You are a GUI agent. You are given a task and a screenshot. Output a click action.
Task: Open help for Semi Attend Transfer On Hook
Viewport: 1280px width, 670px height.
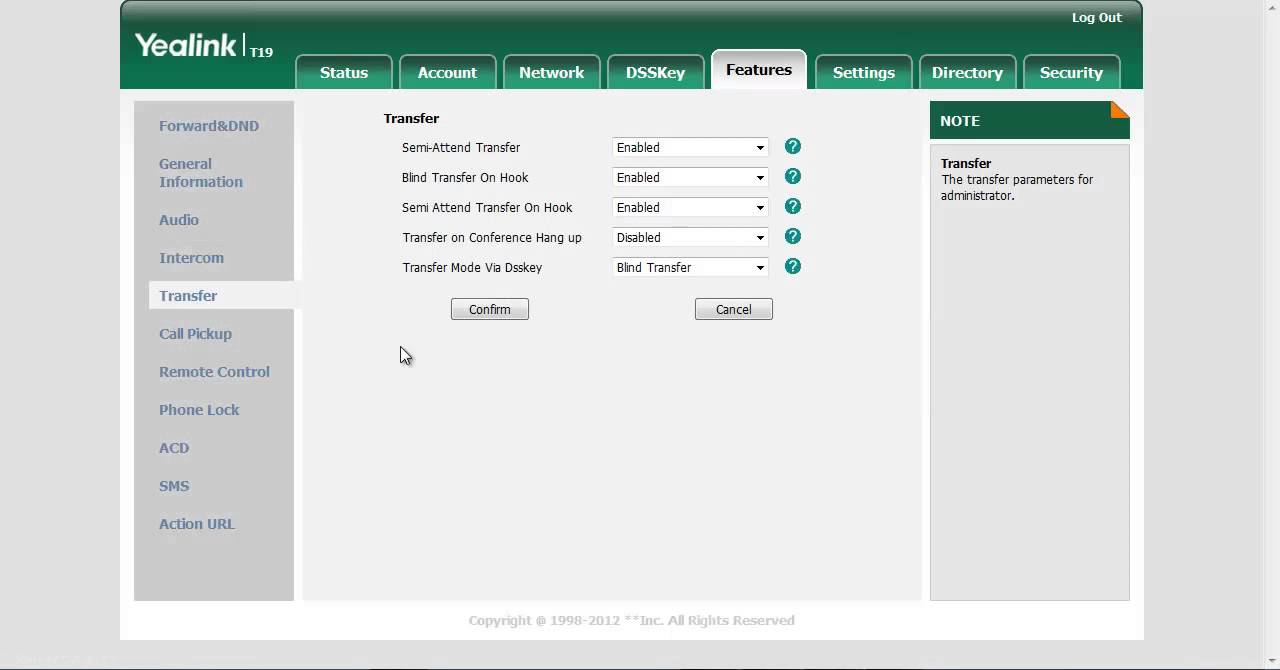click(x=793, y=207)
